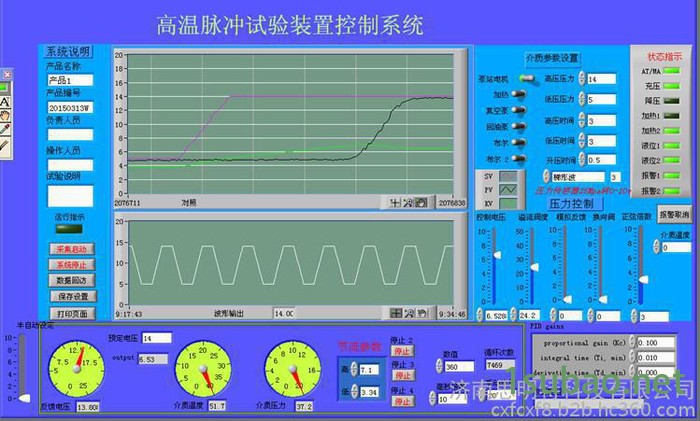Click 低压时间 increment/decrement stepper
This screenshot has height=421, width=700.
click(x=582, y=140)
